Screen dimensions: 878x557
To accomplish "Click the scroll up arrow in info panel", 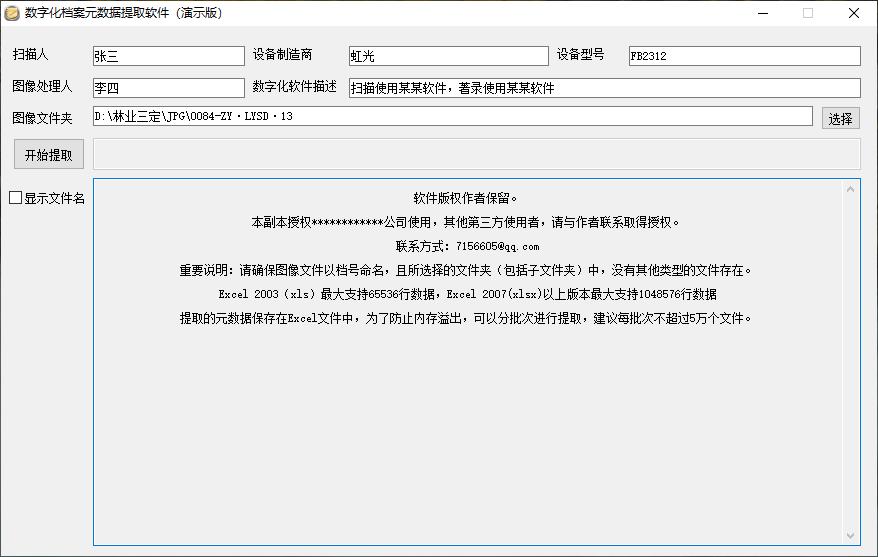I will click(x=852, y=188).
